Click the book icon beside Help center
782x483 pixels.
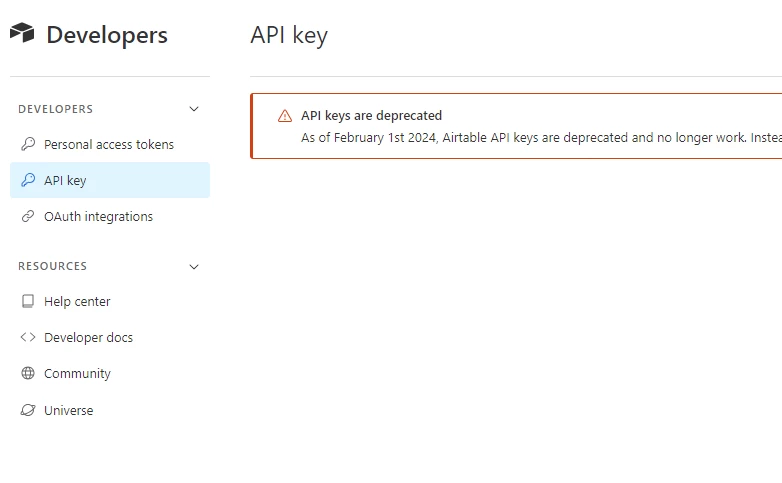[x=28, y=301]
